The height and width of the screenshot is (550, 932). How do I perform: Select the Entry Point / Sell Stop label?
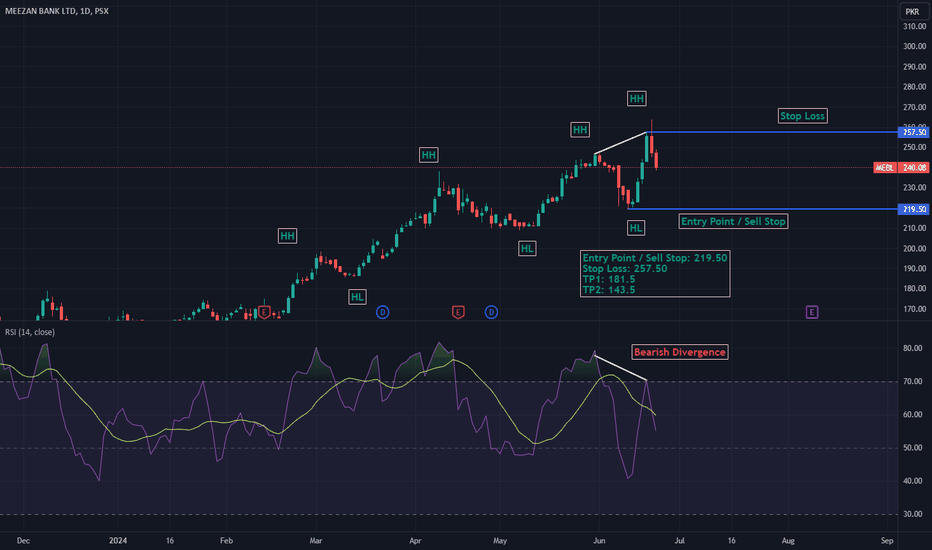tap(733, 221)
